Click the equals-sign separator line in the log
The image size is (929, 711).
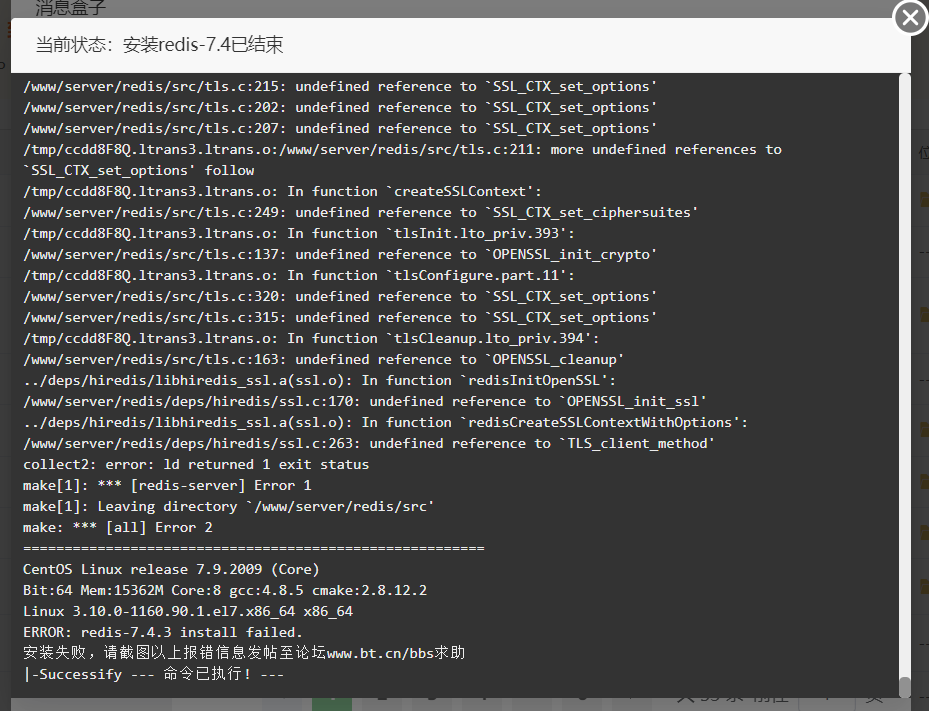coord(254,549)
